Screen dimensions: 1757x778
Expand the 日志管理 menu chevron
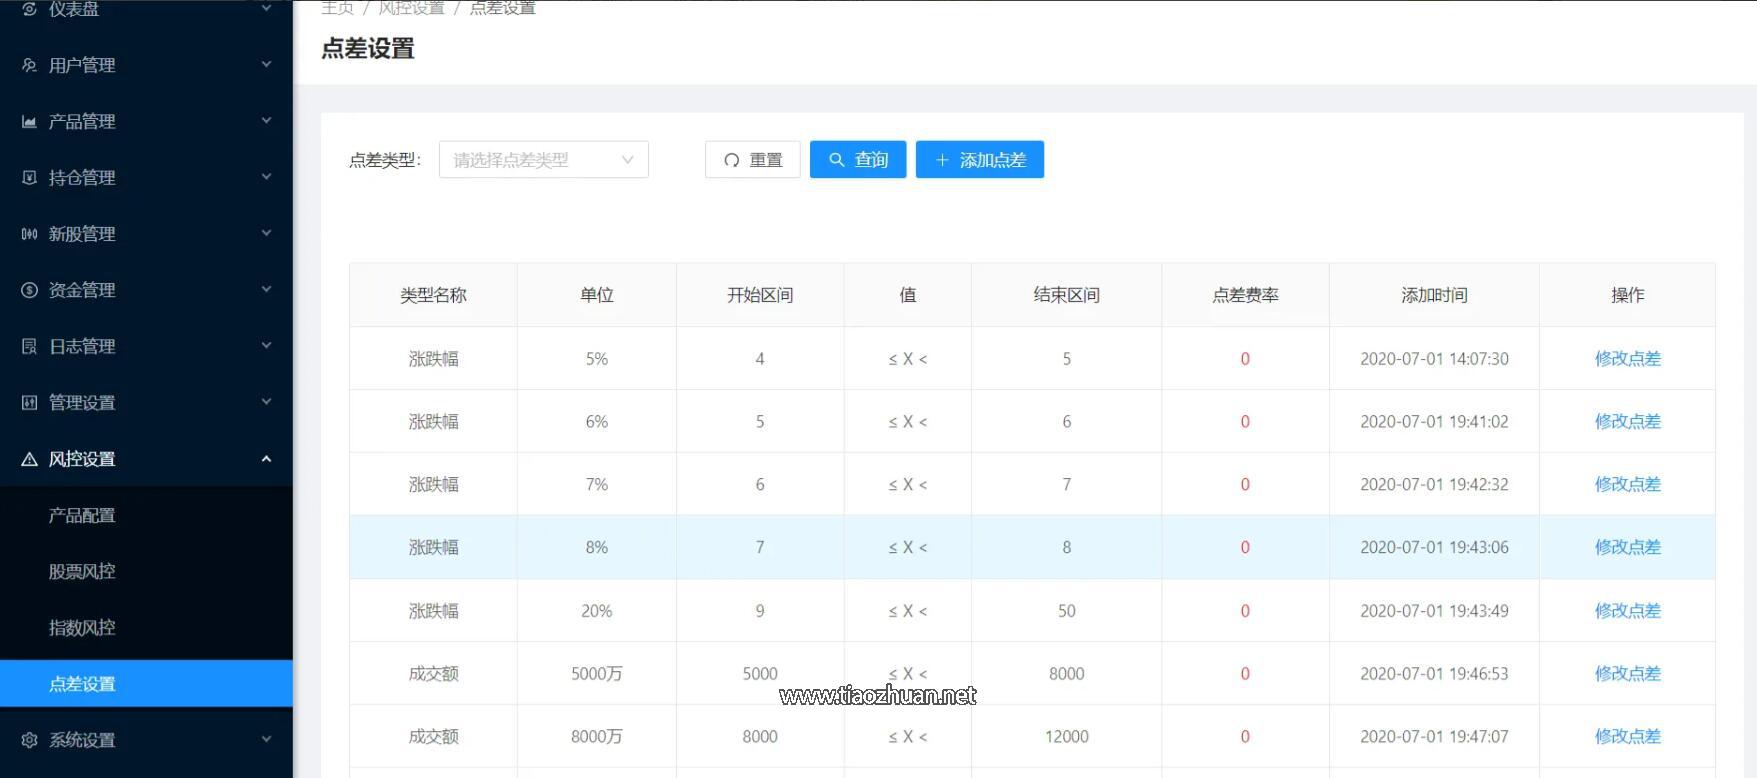(266, 346)
